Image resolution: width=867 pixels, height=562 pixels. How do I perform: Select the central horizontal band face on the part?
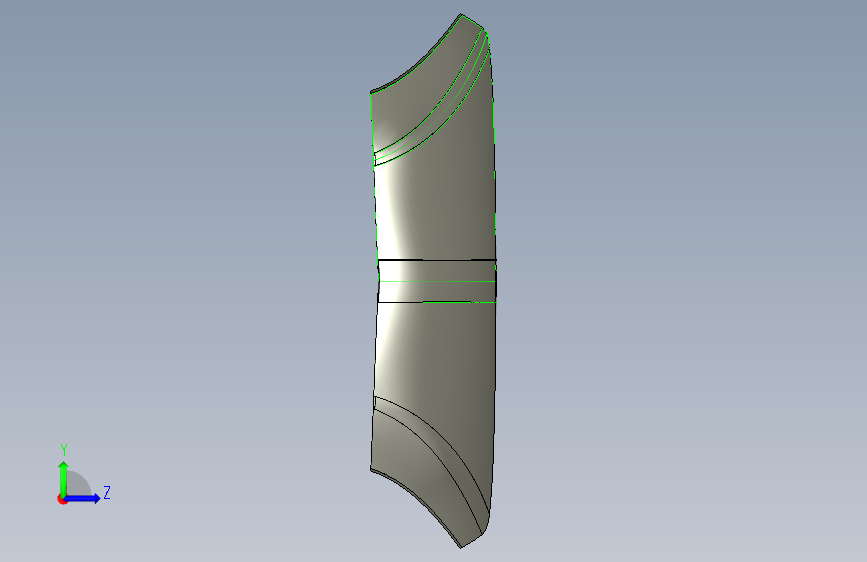pos(437,281)
